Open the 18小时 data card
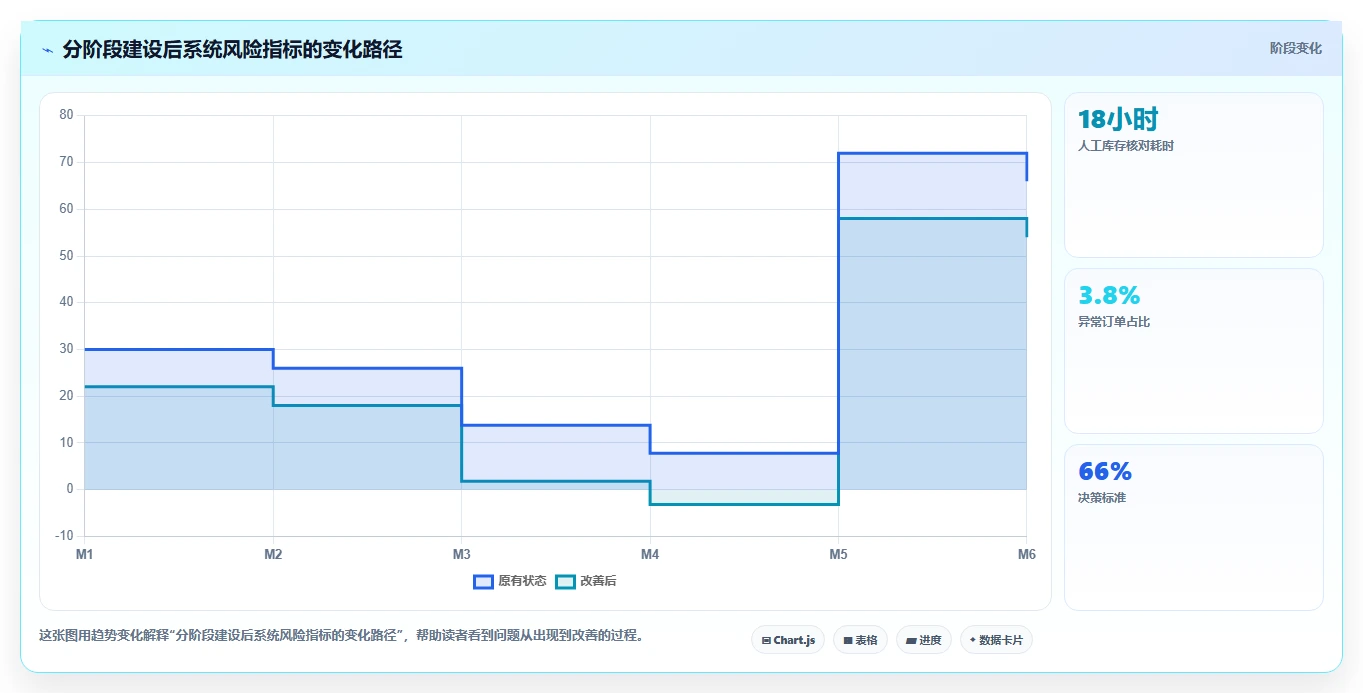The width and height of the screenshot is (1363, 693). [1194, 175]
